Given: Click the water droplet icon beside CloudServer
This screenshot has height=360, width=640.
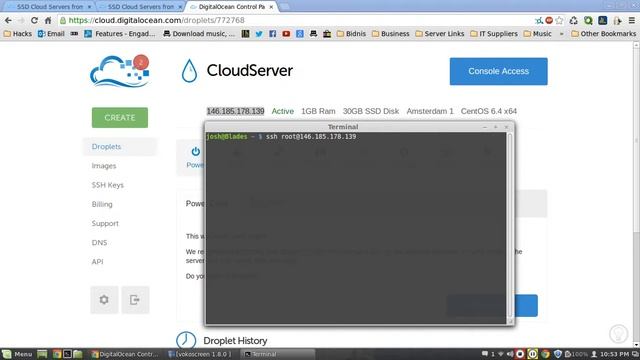Looking at the screenshot, I should [x=189, y=71].
